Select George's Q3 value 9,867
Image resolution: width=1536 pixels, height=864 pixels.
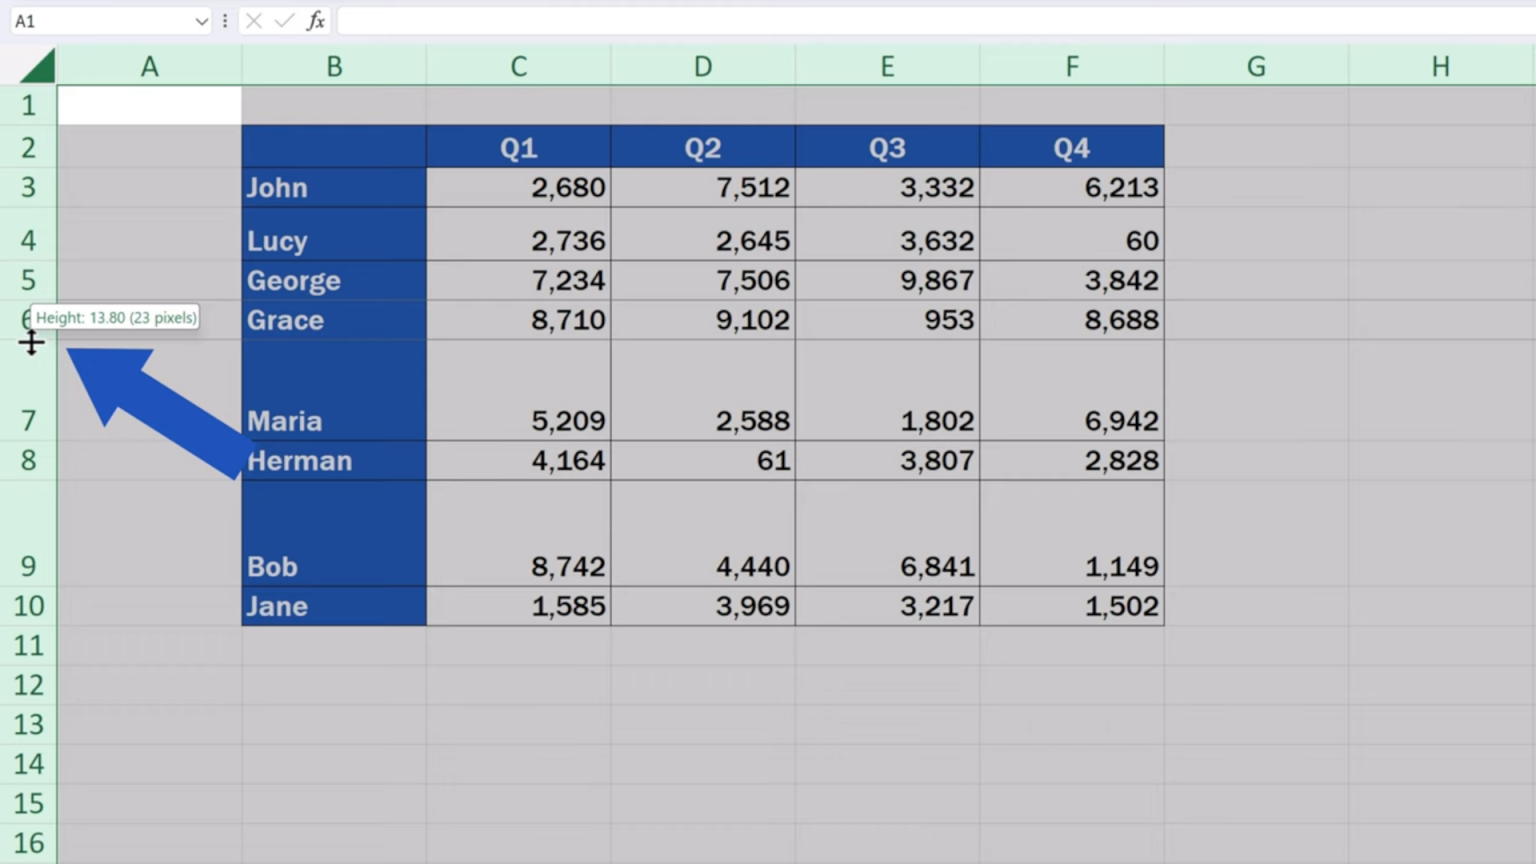click(887, 280)
